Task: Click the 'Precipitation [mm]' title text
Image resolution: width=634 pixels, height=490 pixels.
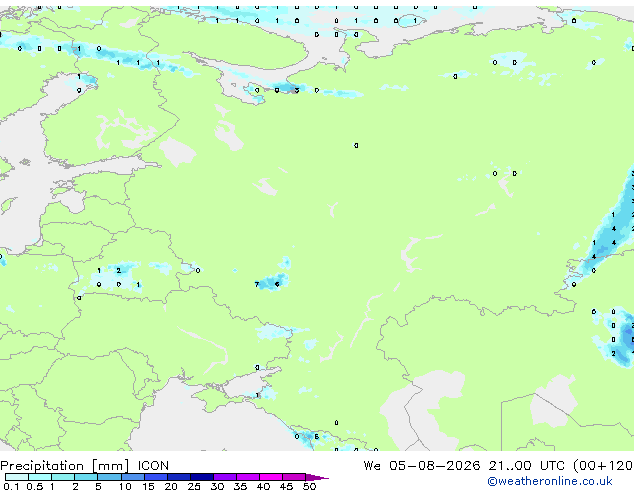Action: [65, 466]
